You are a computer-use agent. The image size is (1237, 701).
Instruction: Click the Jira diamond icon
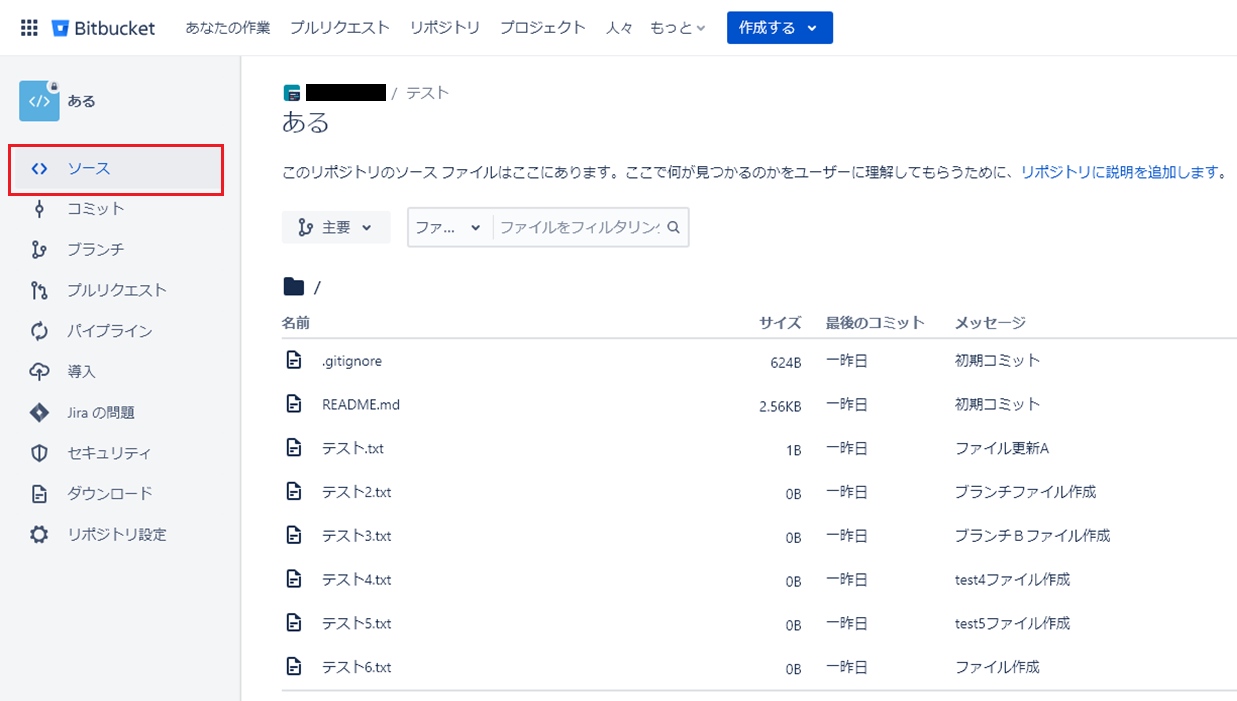pos(39,412)
